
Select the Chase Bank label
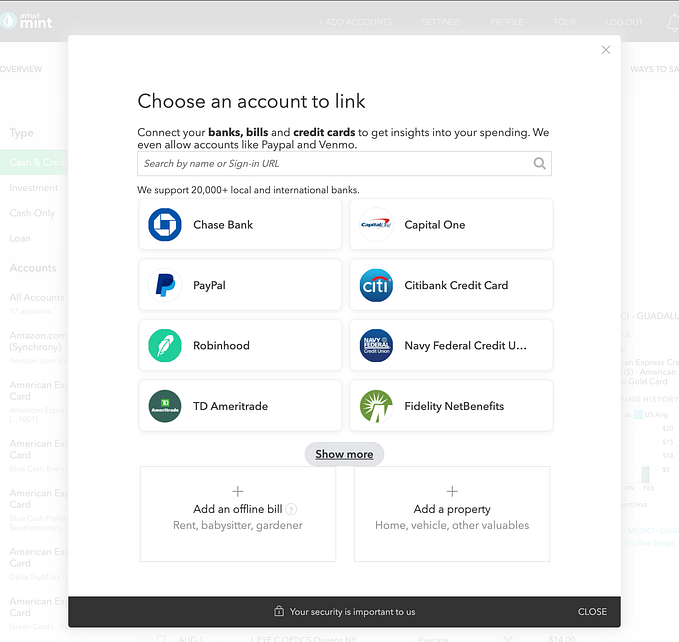click(223, 225)
